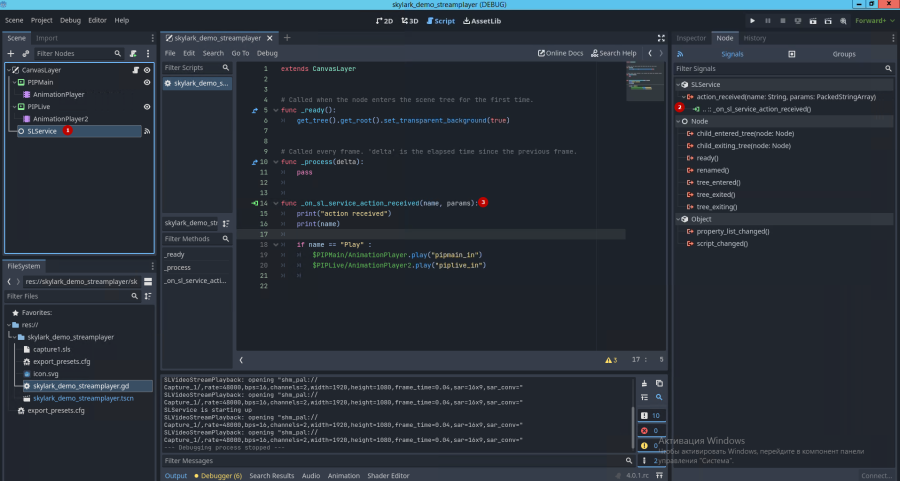Switch to the Inspector tab
Viewport: 900px width, 481px height.
point(691,38)
